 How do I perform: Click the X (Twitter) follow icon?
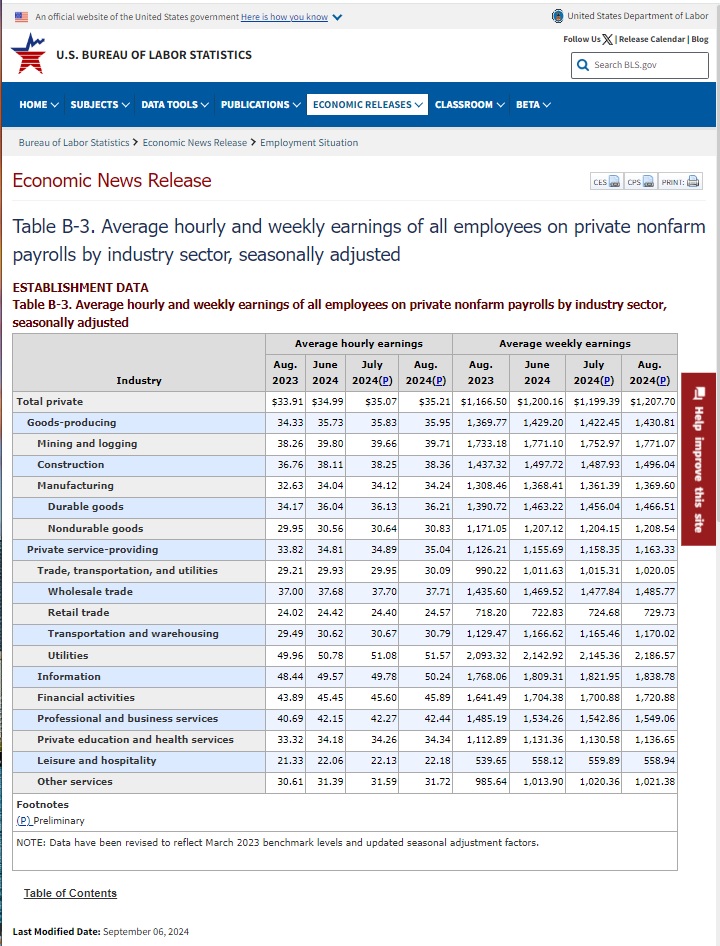(x=608, y=39)
